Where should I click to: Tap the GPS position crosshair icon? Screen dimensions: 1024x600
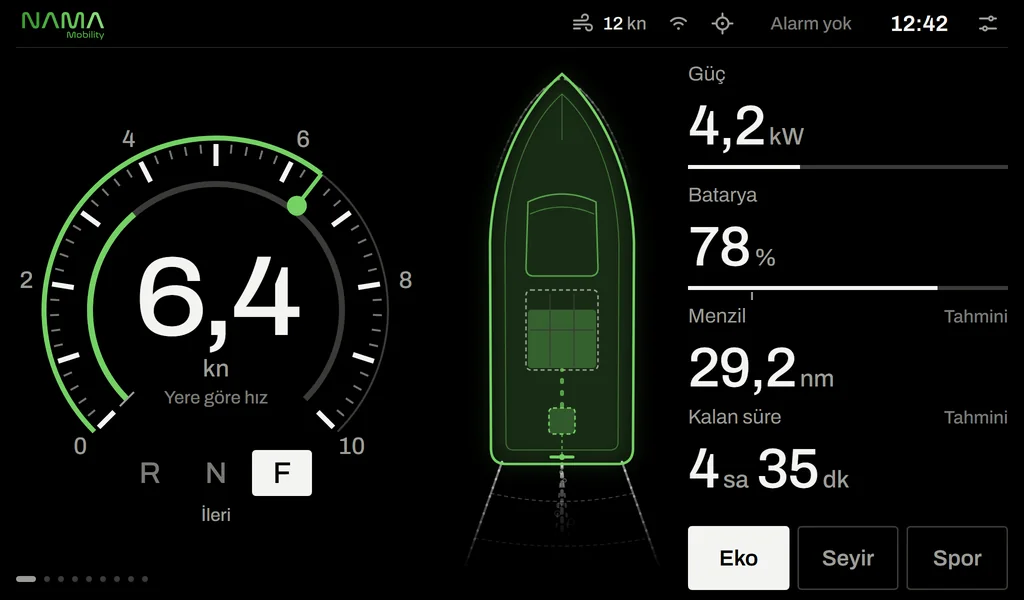pos(722,24)
